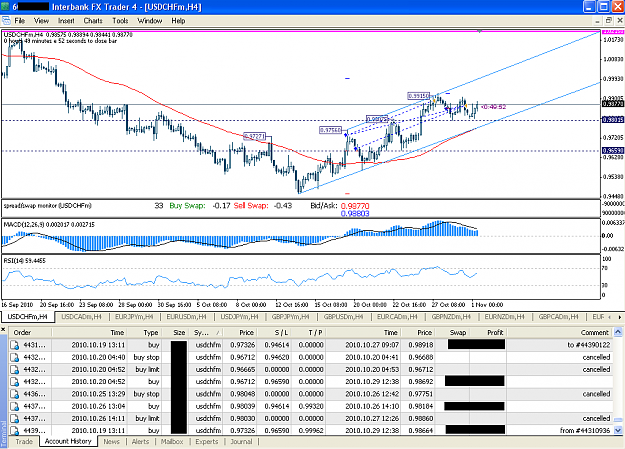625x449 pixels.
Task: Sort history by Symbol column header
Action: [205, 333]
